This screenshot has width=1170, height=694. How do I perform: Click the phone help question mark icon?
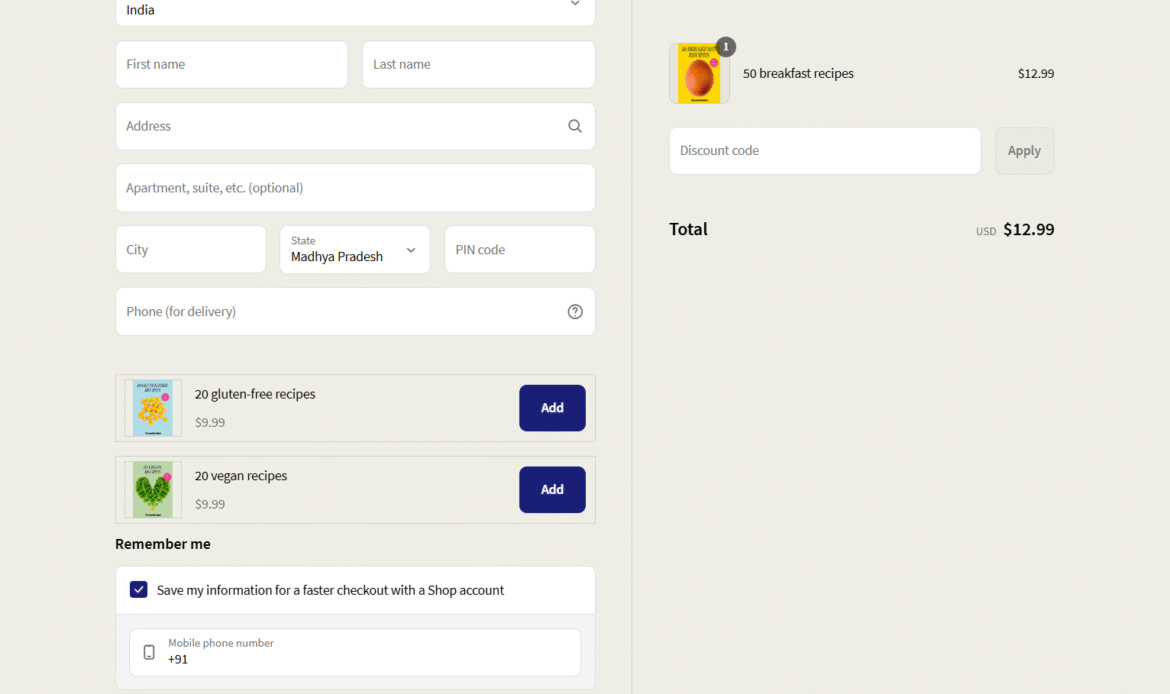tap(575, 312)
